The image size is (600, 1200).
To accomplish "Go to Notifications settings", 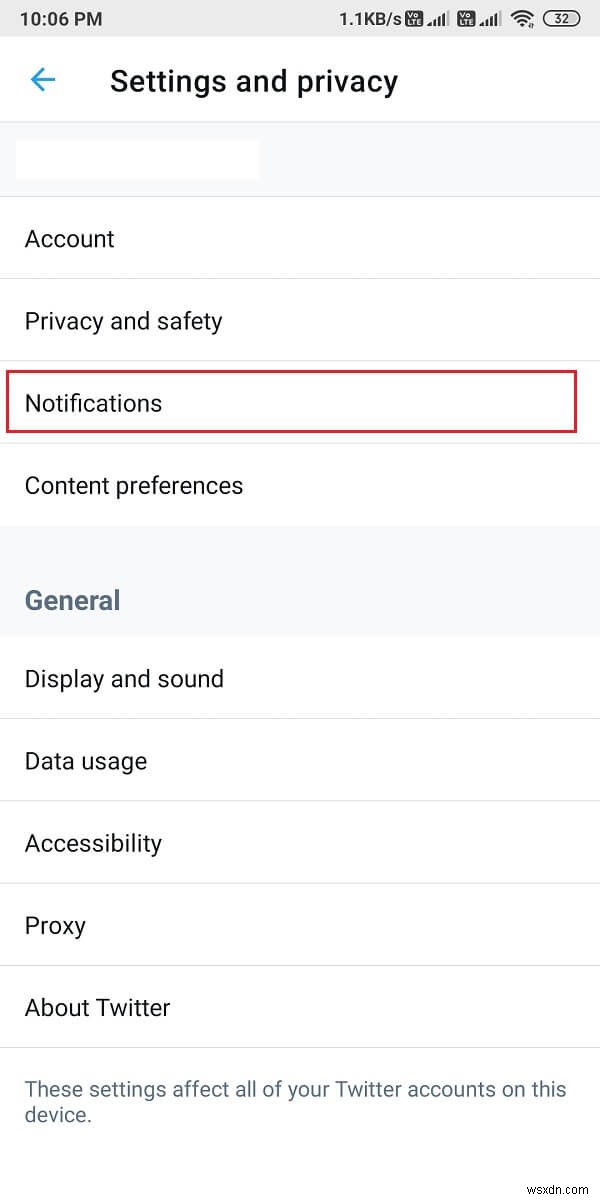I will coord(93,403).
